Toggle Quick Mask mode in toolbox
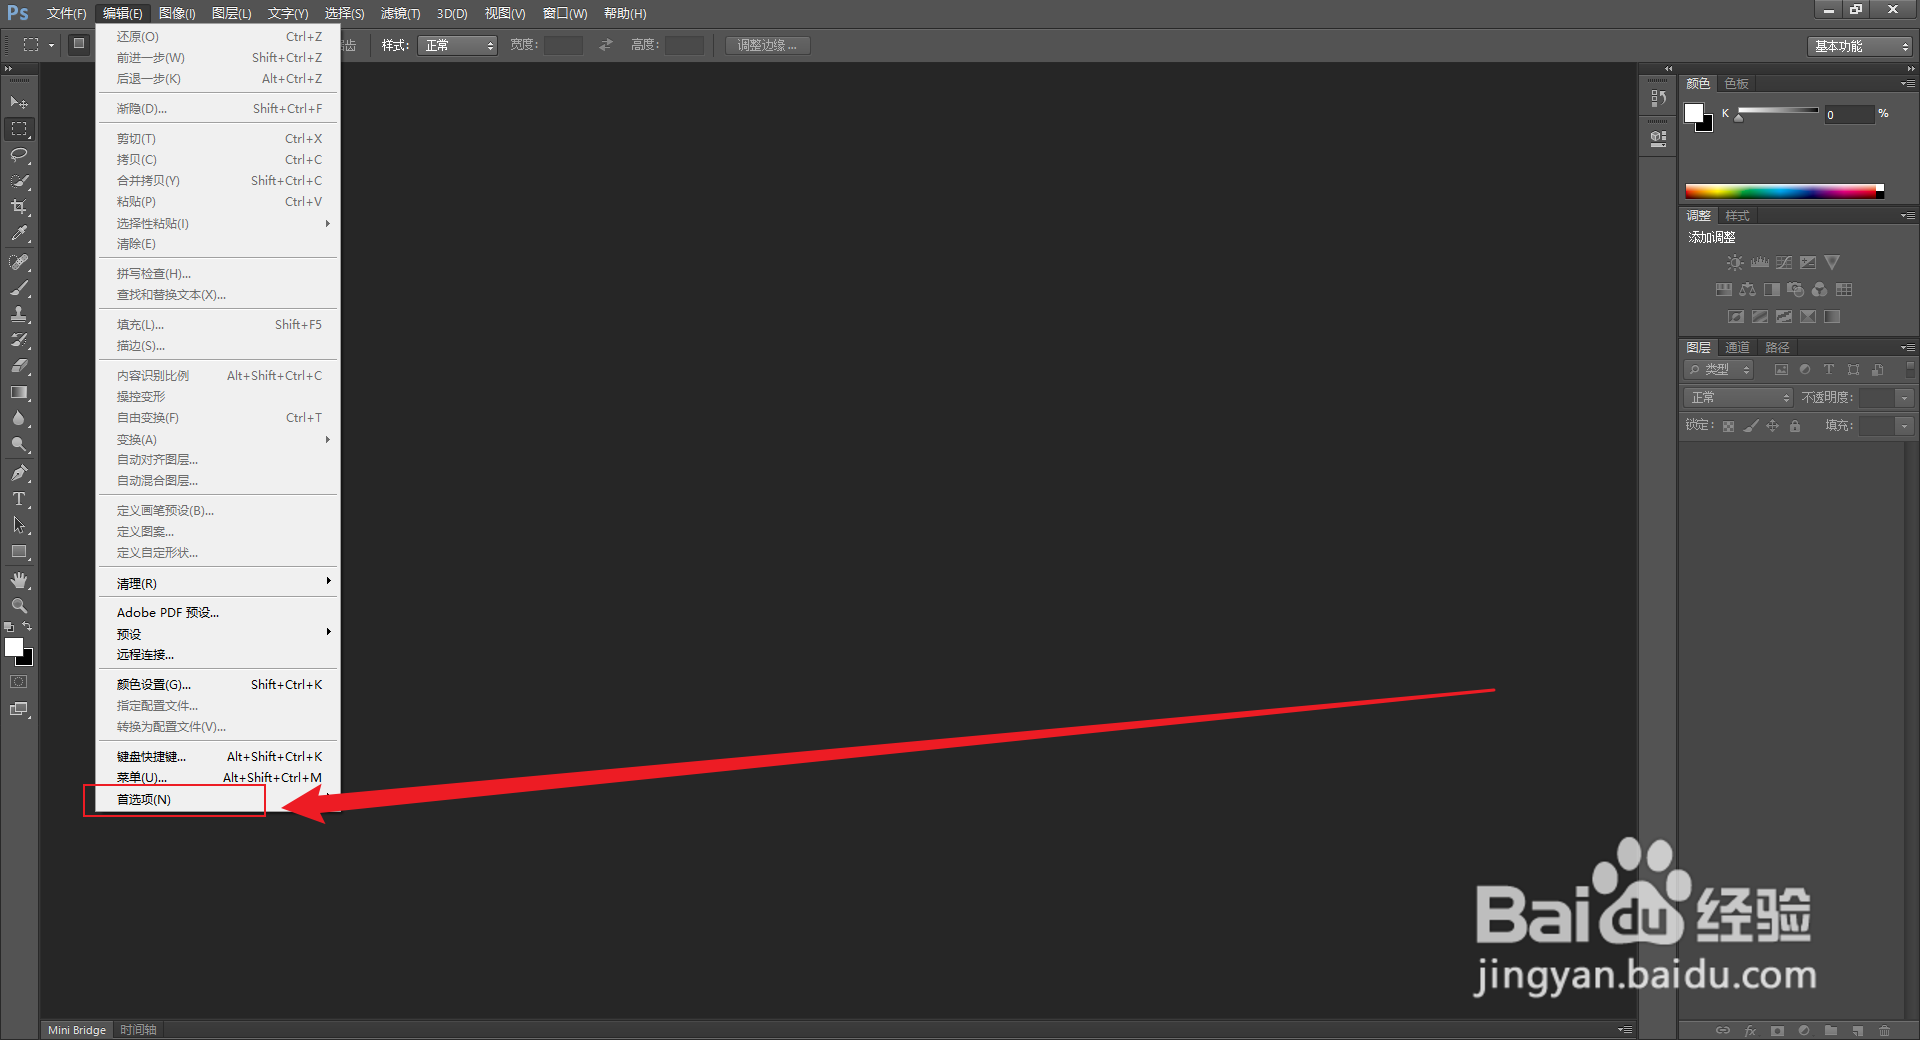The width and height of the screenshot is (1920, 1040). tap(19, 682)
